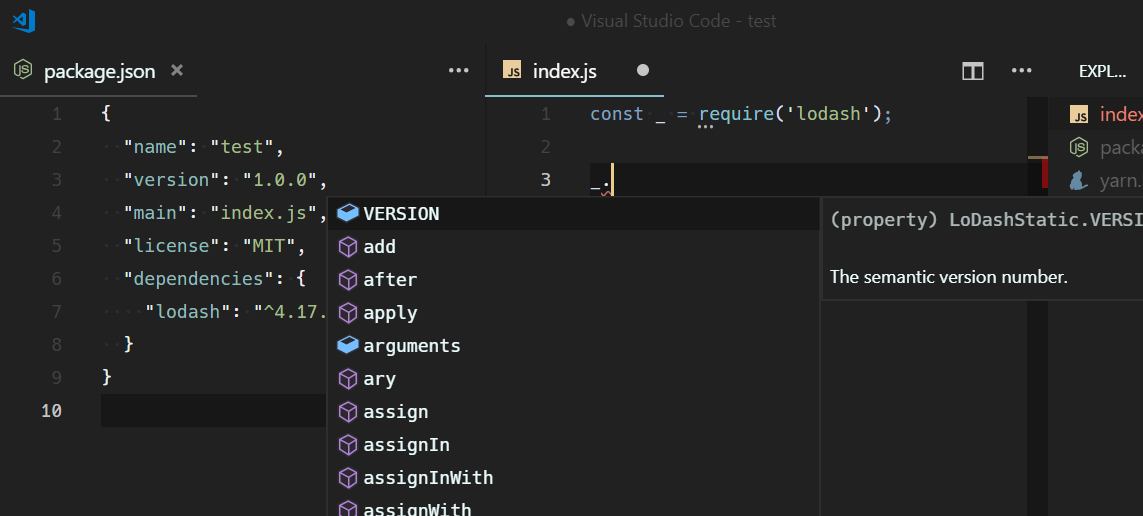This screenshot has height=516, width=1143.
Task: Open package.json in the Explorer file list
Action: coord(1096,147)
